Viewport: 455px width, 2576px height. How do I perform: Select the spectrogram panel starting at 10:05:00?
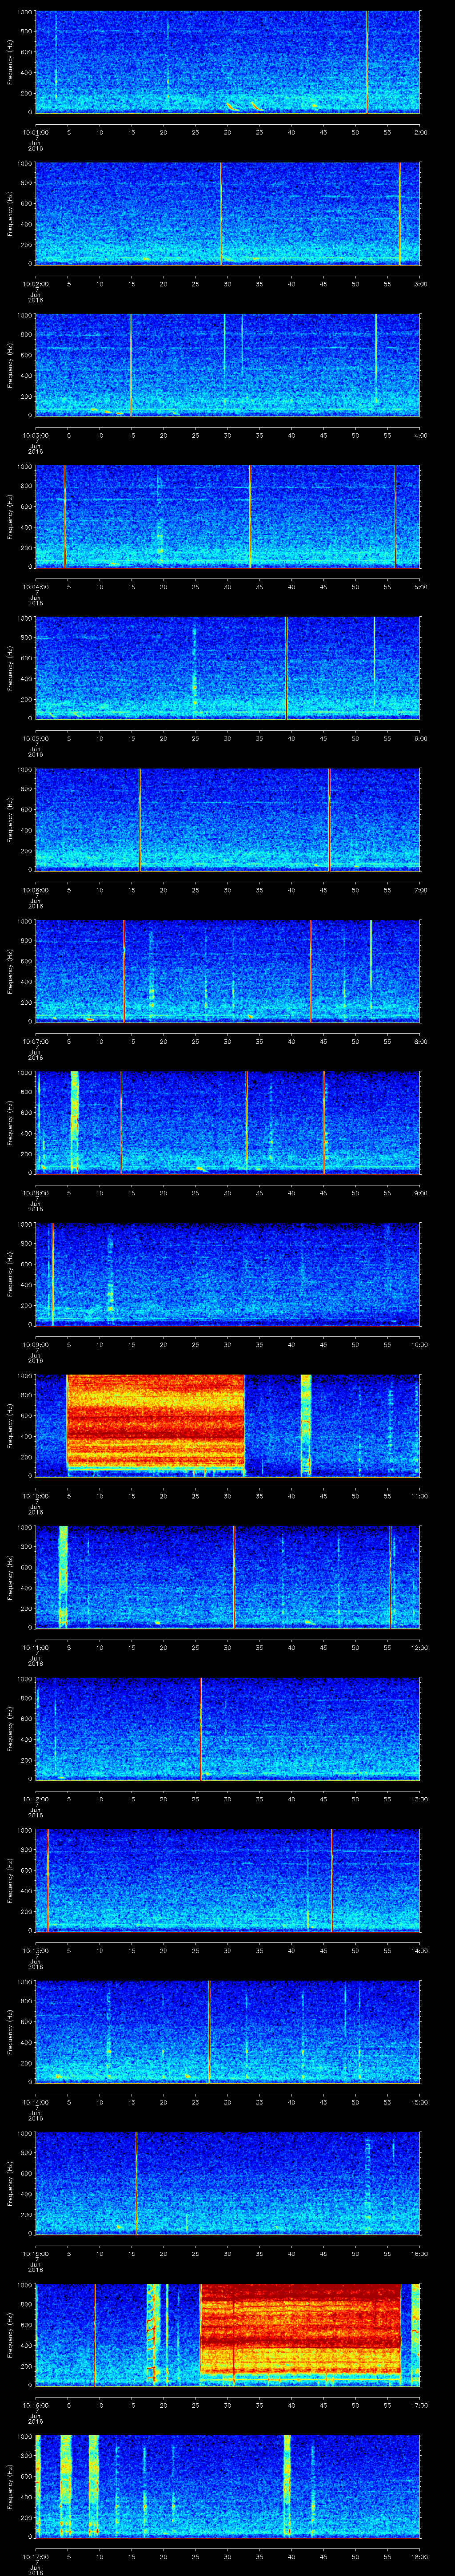pyautogui.click(x=227, y=668)
